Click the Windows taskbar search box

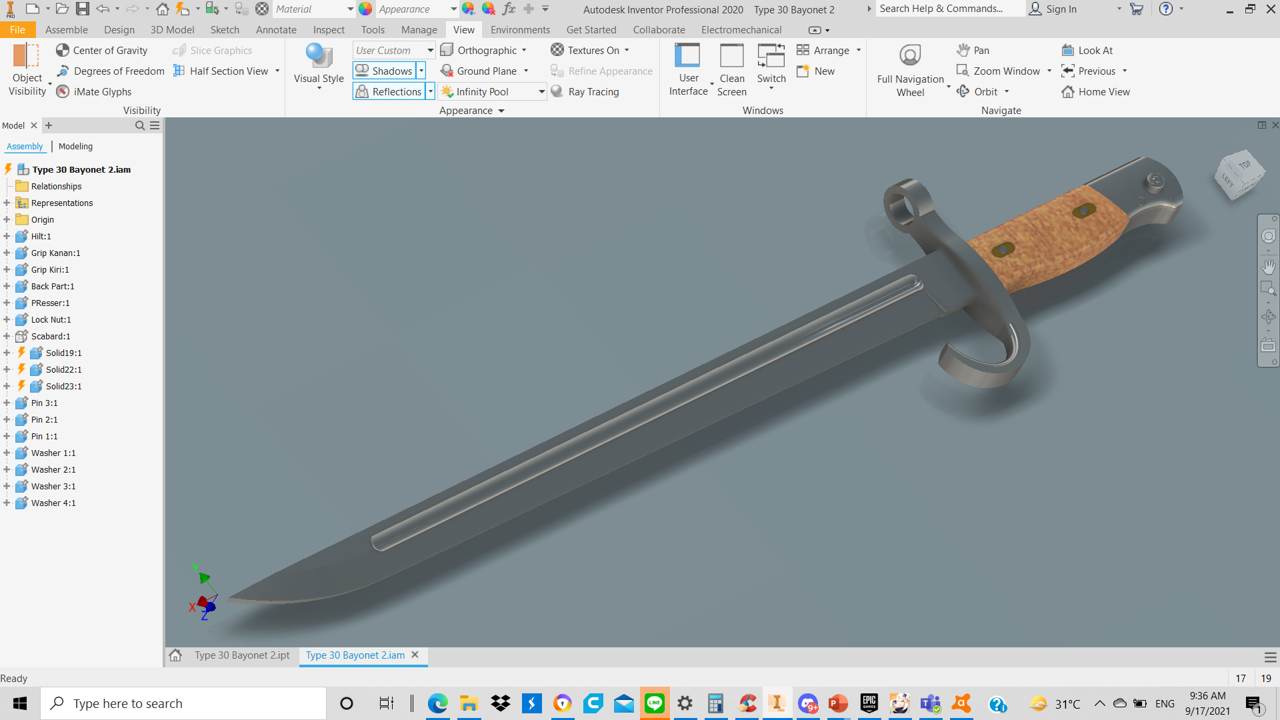[184, 704]
